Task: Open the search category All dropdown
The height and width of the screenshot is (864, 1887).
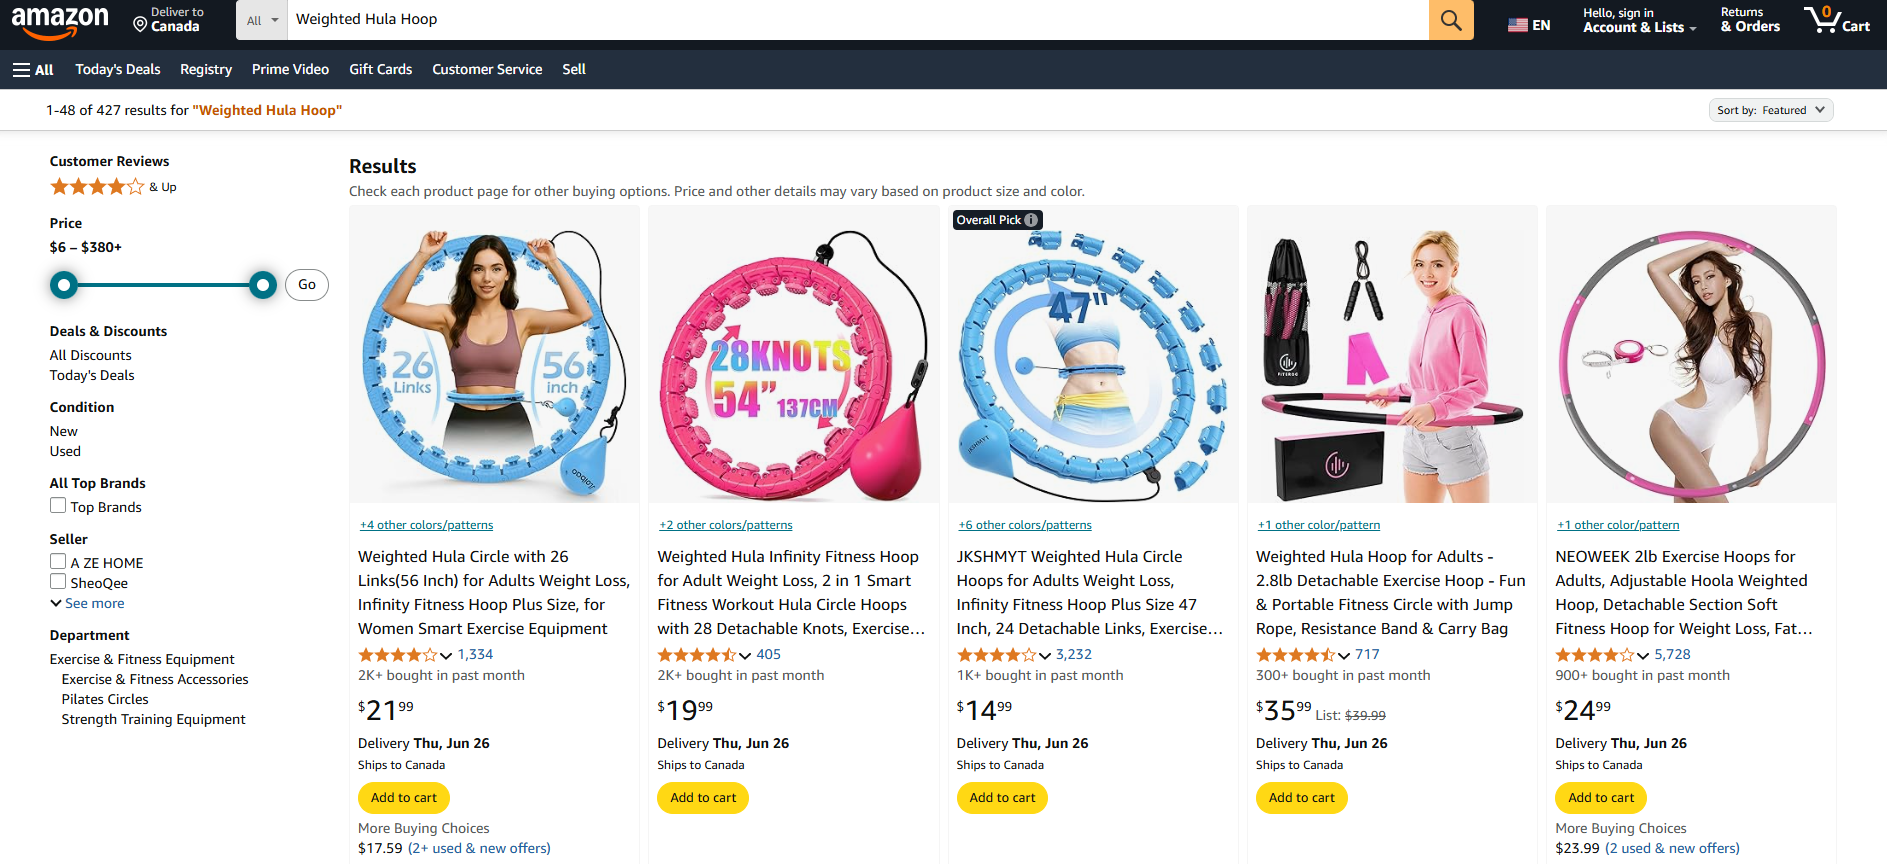Action: [x=262, y=20]
